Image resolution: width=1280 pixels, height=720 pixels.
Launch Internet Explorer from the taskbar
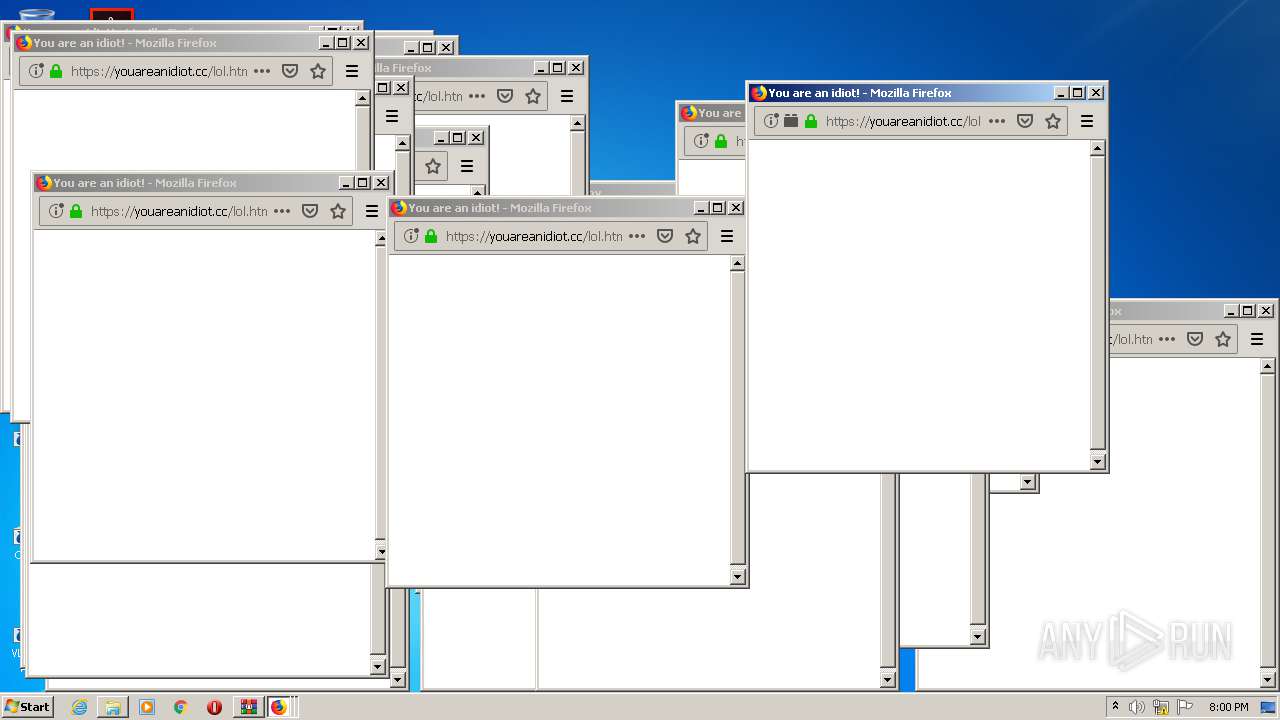coord(79,707)
